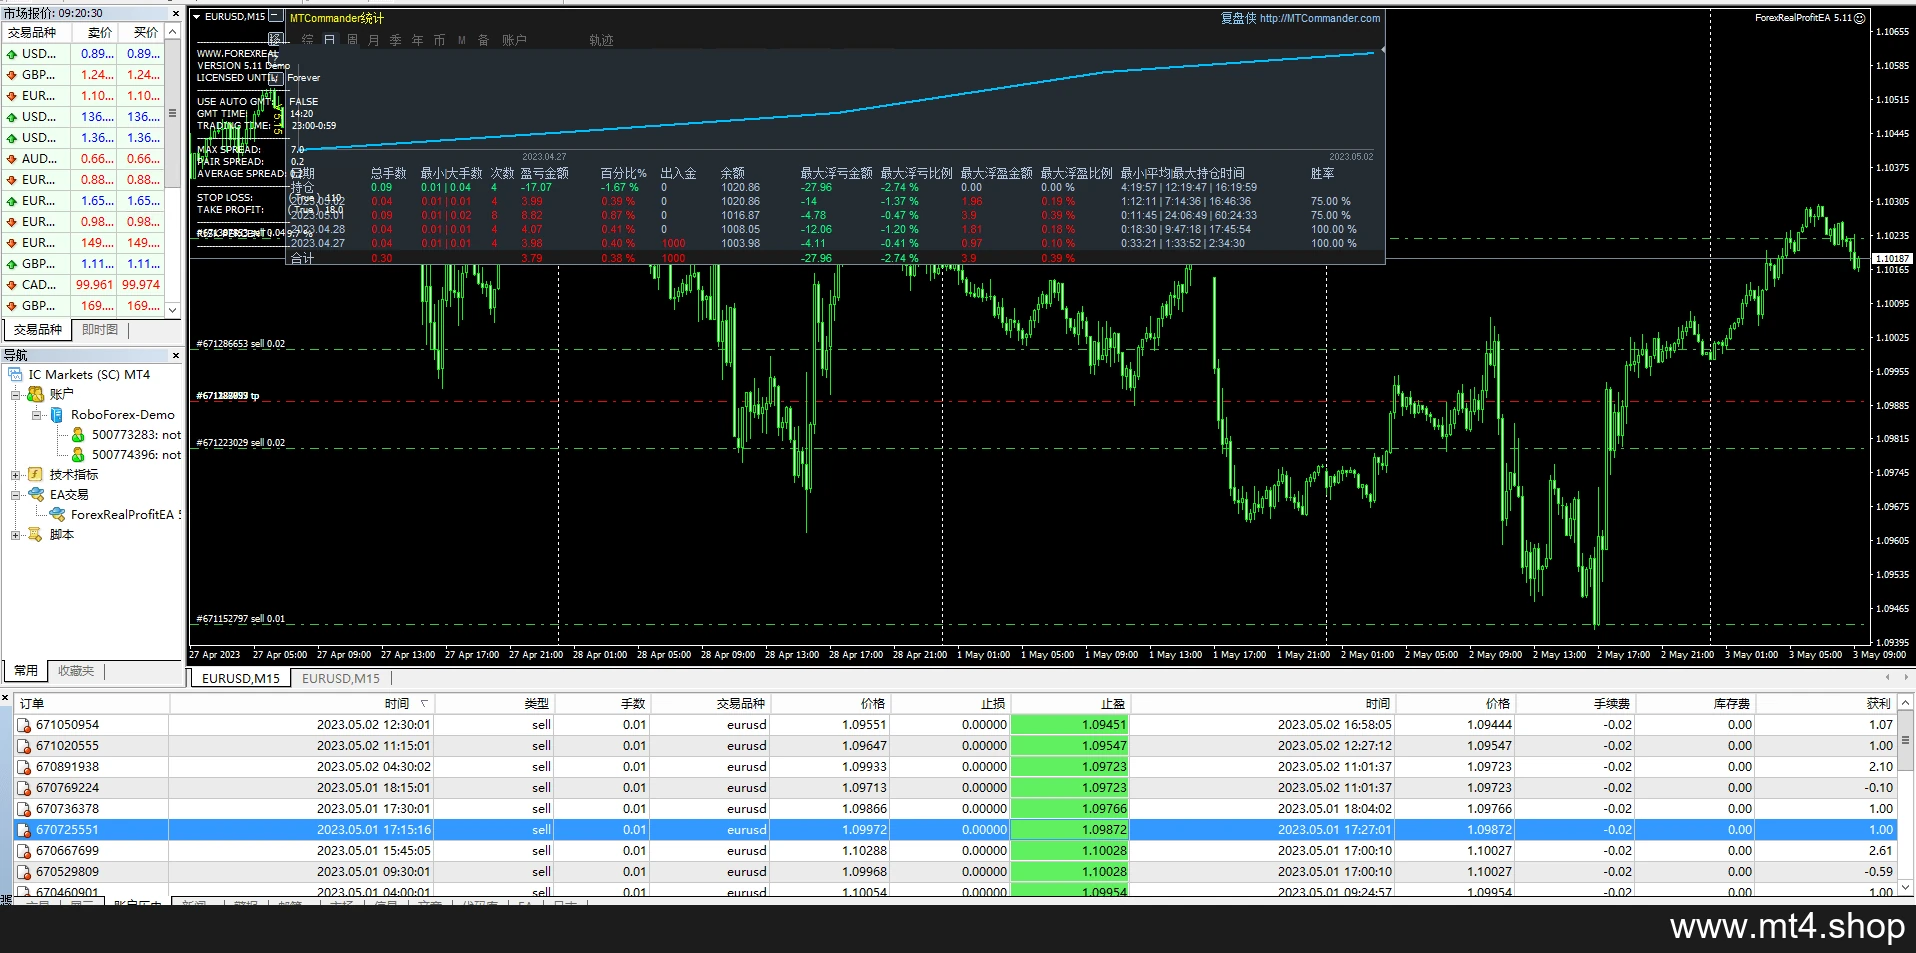The height and width of the screenshot is (953, 1916).
Task: Select the second EURUSD,M15 chart tab
Action: point(341,678)
